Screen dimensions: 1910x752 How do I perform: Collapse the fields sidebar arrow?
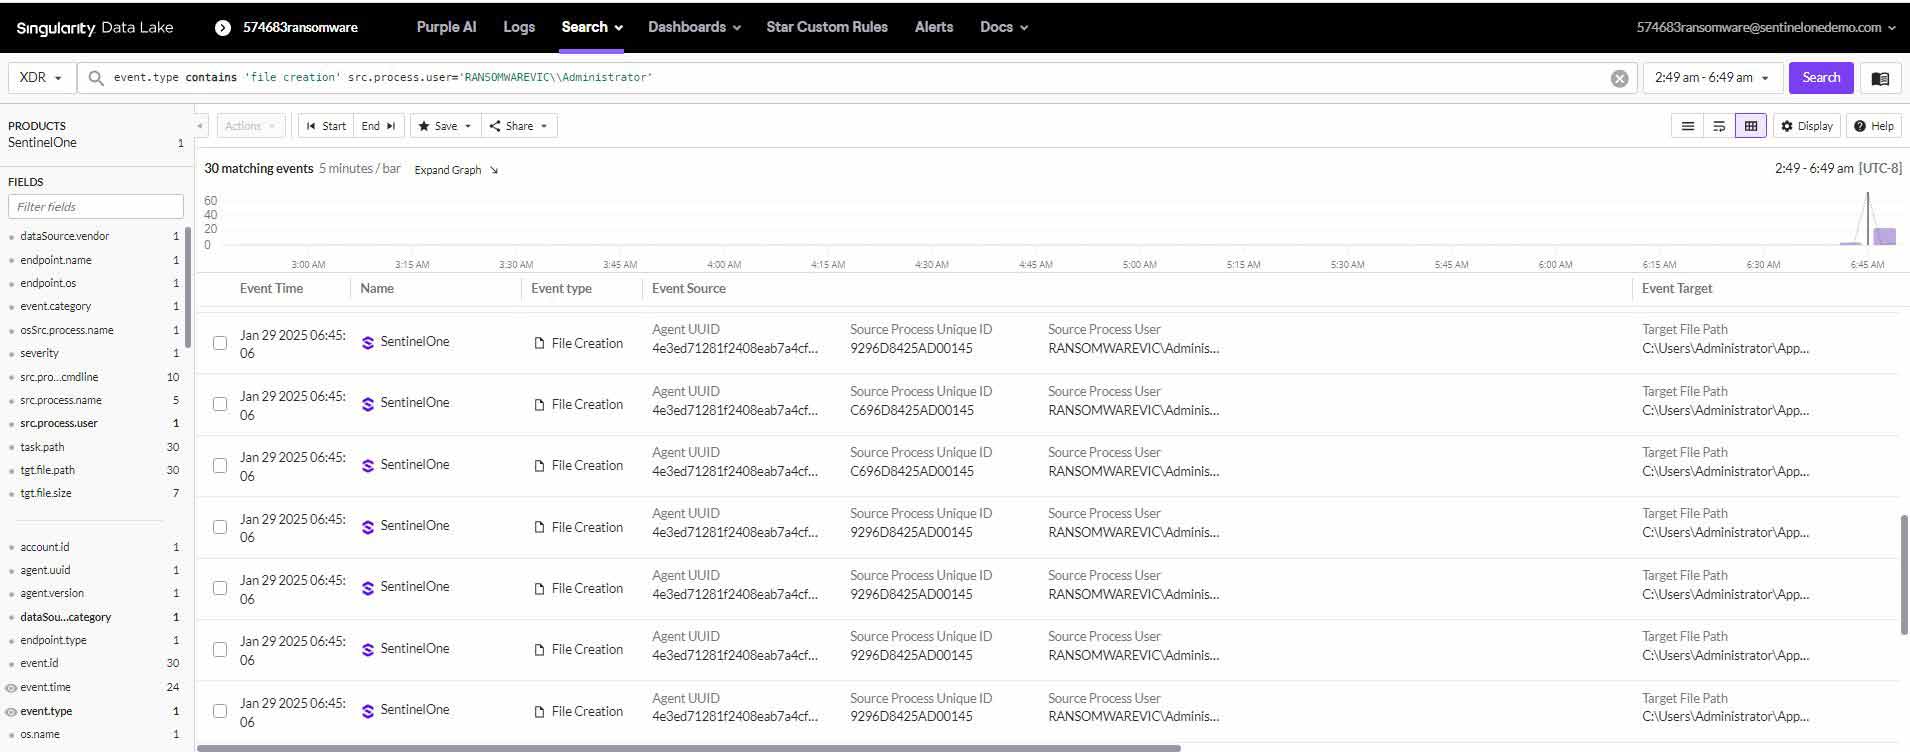200,126
